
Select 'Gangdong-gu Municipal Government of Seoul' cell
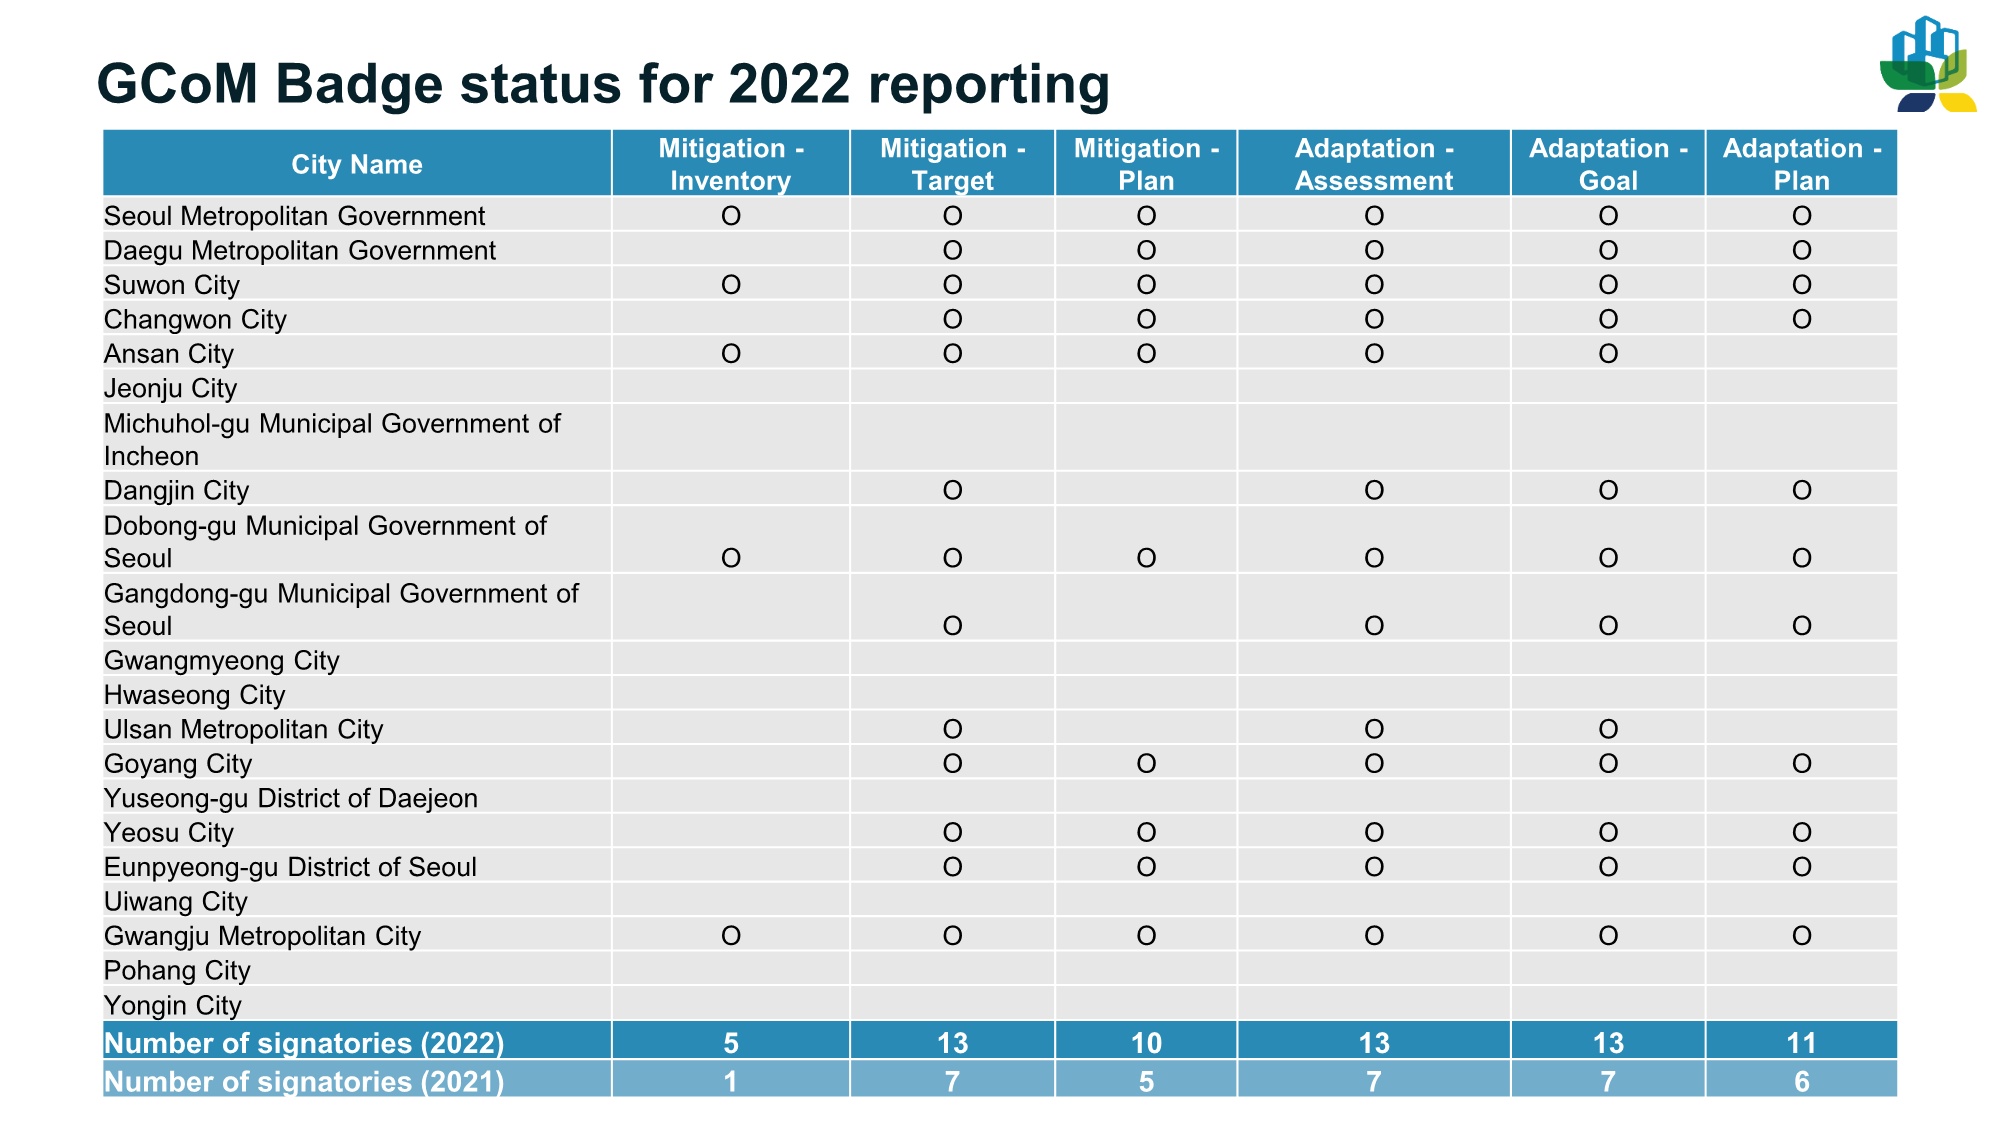357,609
